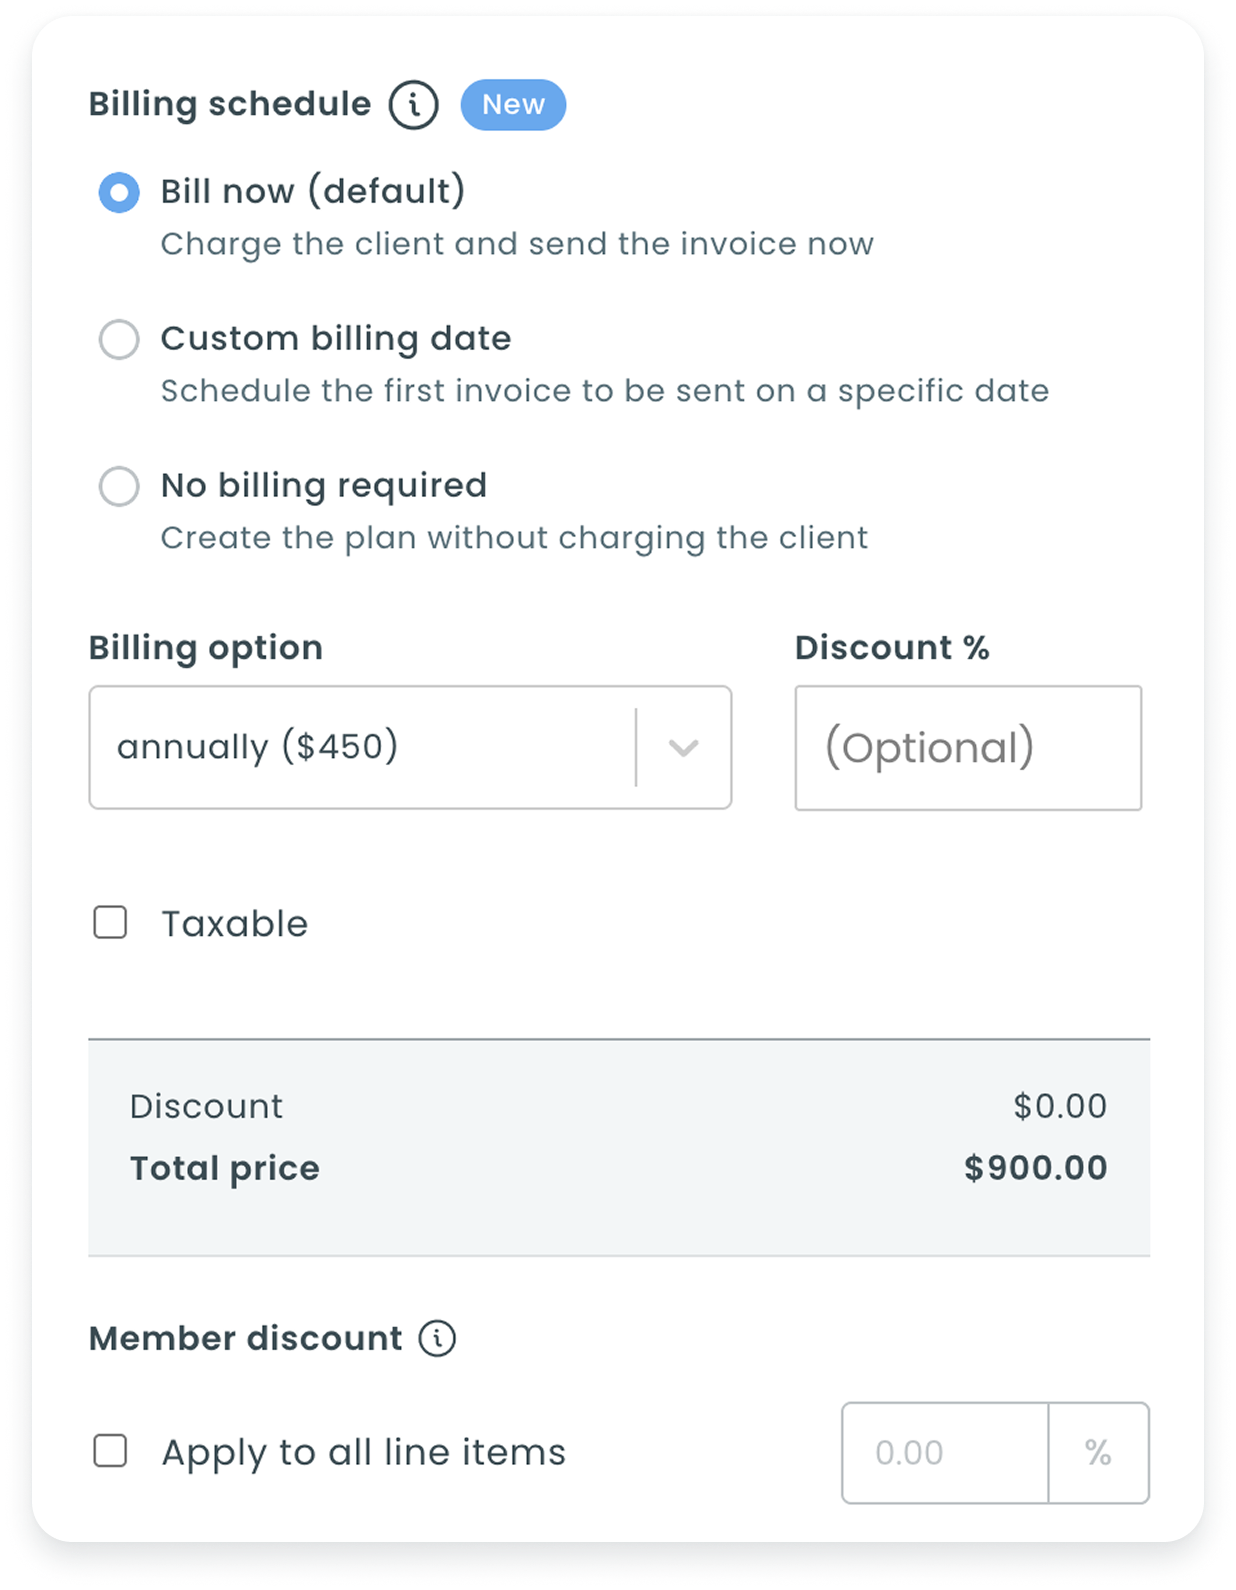Expand the chevron arrow in Billing option
Image resolution: width=1236 pixels, height=1590 pixels.
click(x=684, y=748)
